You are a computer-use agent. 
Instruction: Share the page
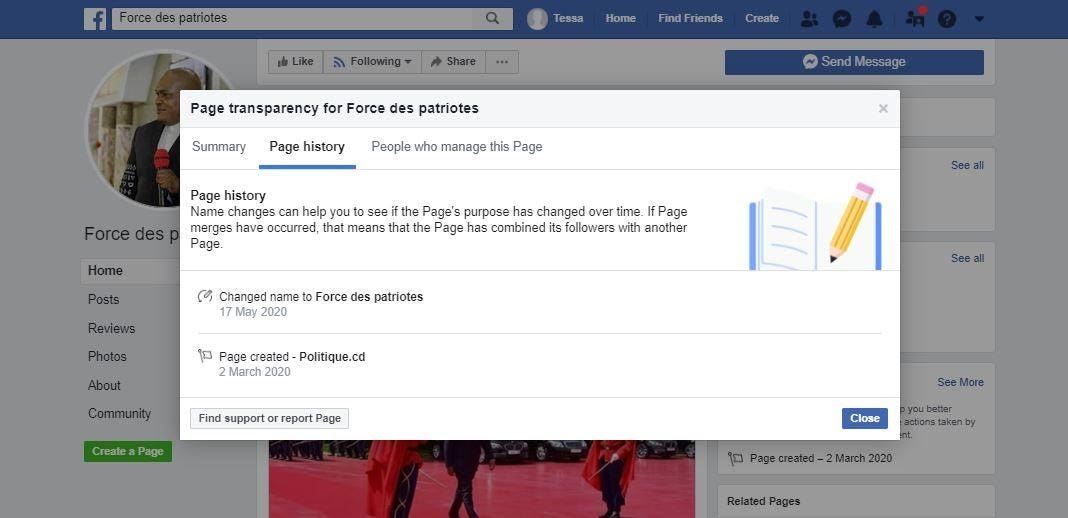click(454, 61)
